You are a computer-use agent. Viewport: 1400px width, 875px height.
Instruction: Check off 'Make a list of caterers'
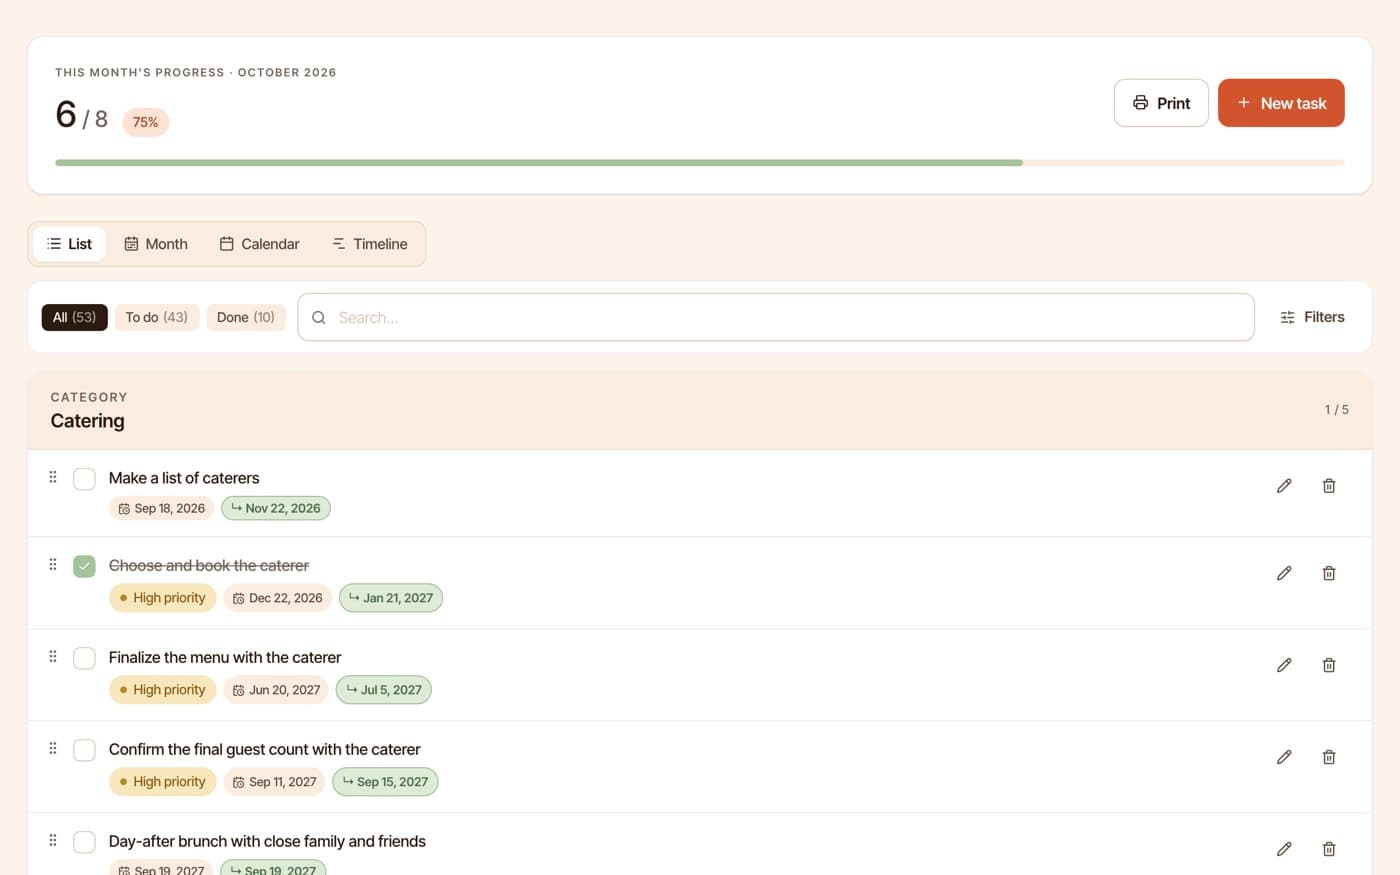[85, 479]
